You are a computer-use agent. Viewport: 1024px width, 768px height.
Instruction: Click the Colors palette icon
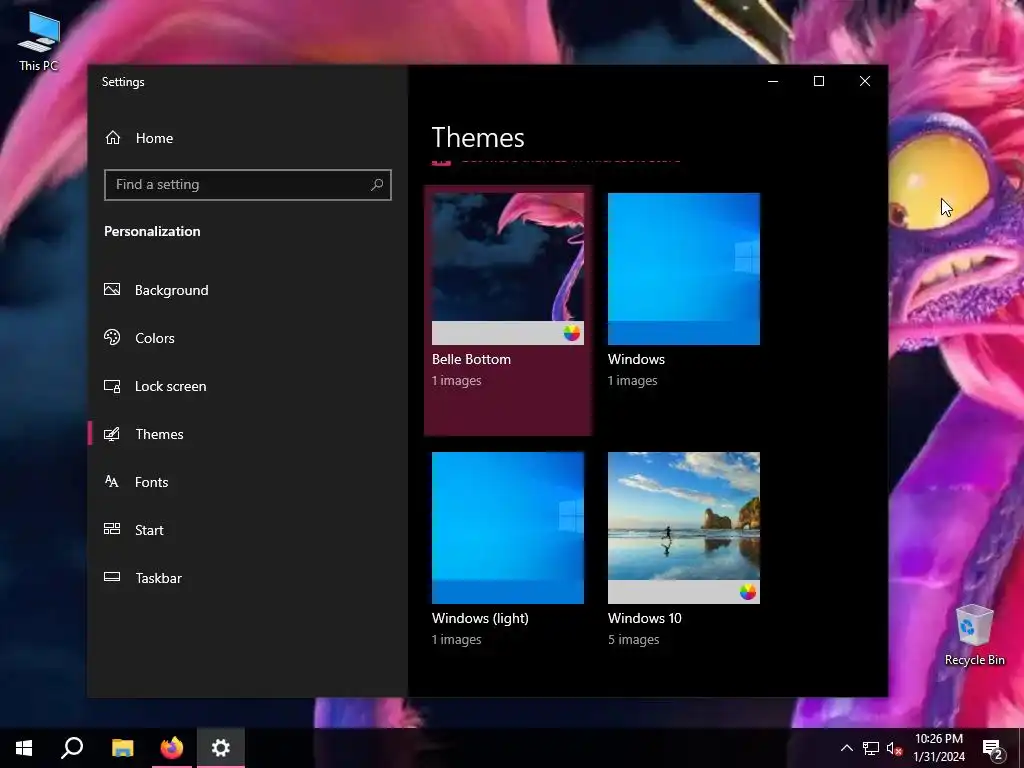pyautogui.click(x=112, y=337)
